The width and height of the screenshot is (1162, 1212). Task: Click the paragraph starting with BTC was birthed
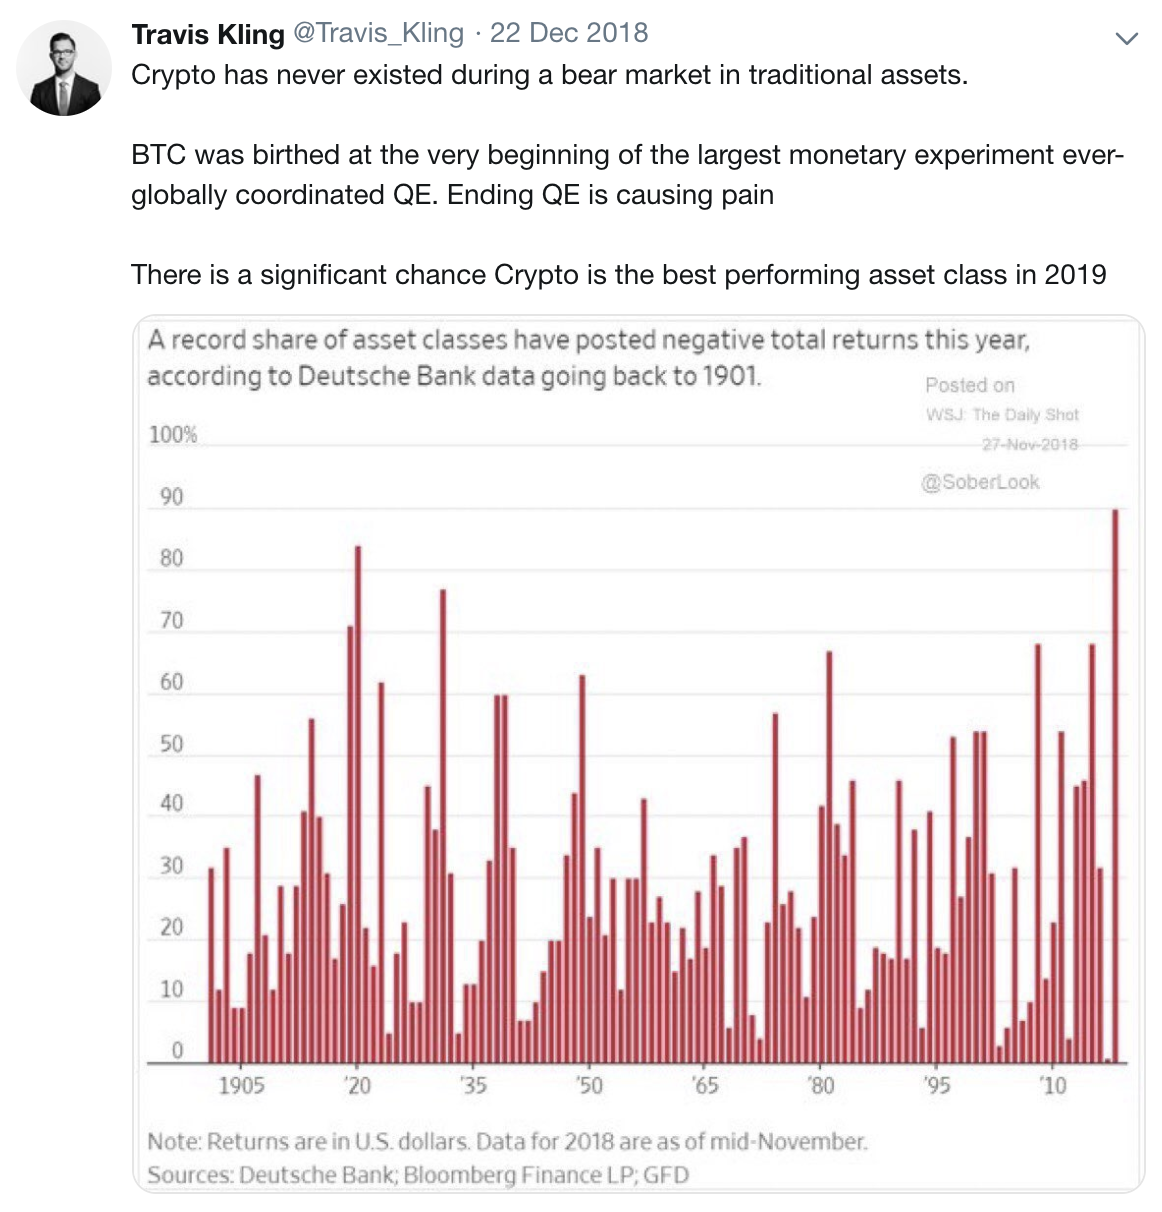(x=627, y=174)
